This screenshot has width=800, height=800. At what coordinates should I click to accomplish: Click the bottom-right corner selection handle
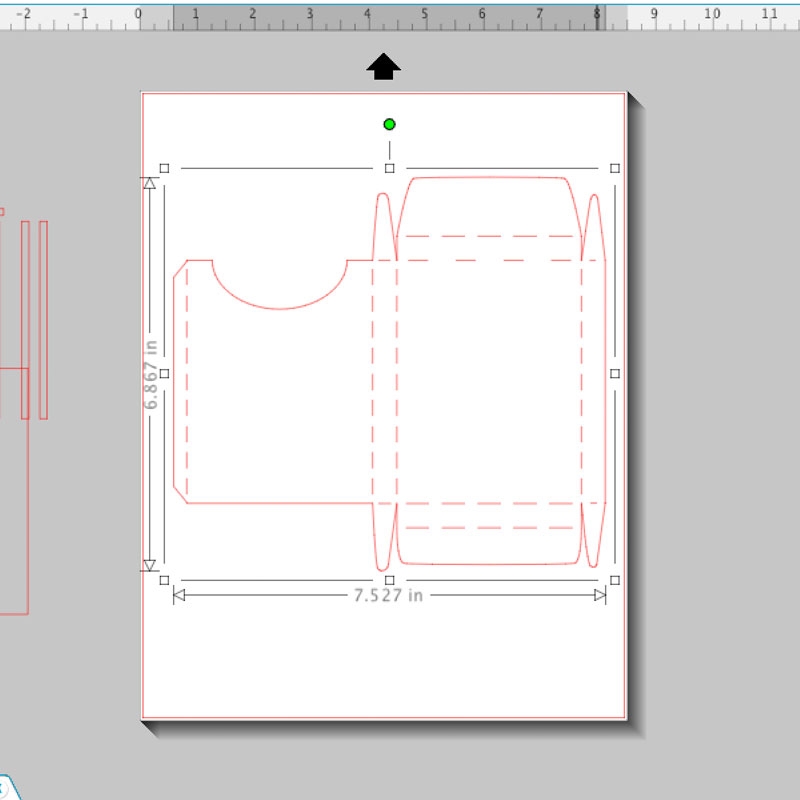point(615,580)
